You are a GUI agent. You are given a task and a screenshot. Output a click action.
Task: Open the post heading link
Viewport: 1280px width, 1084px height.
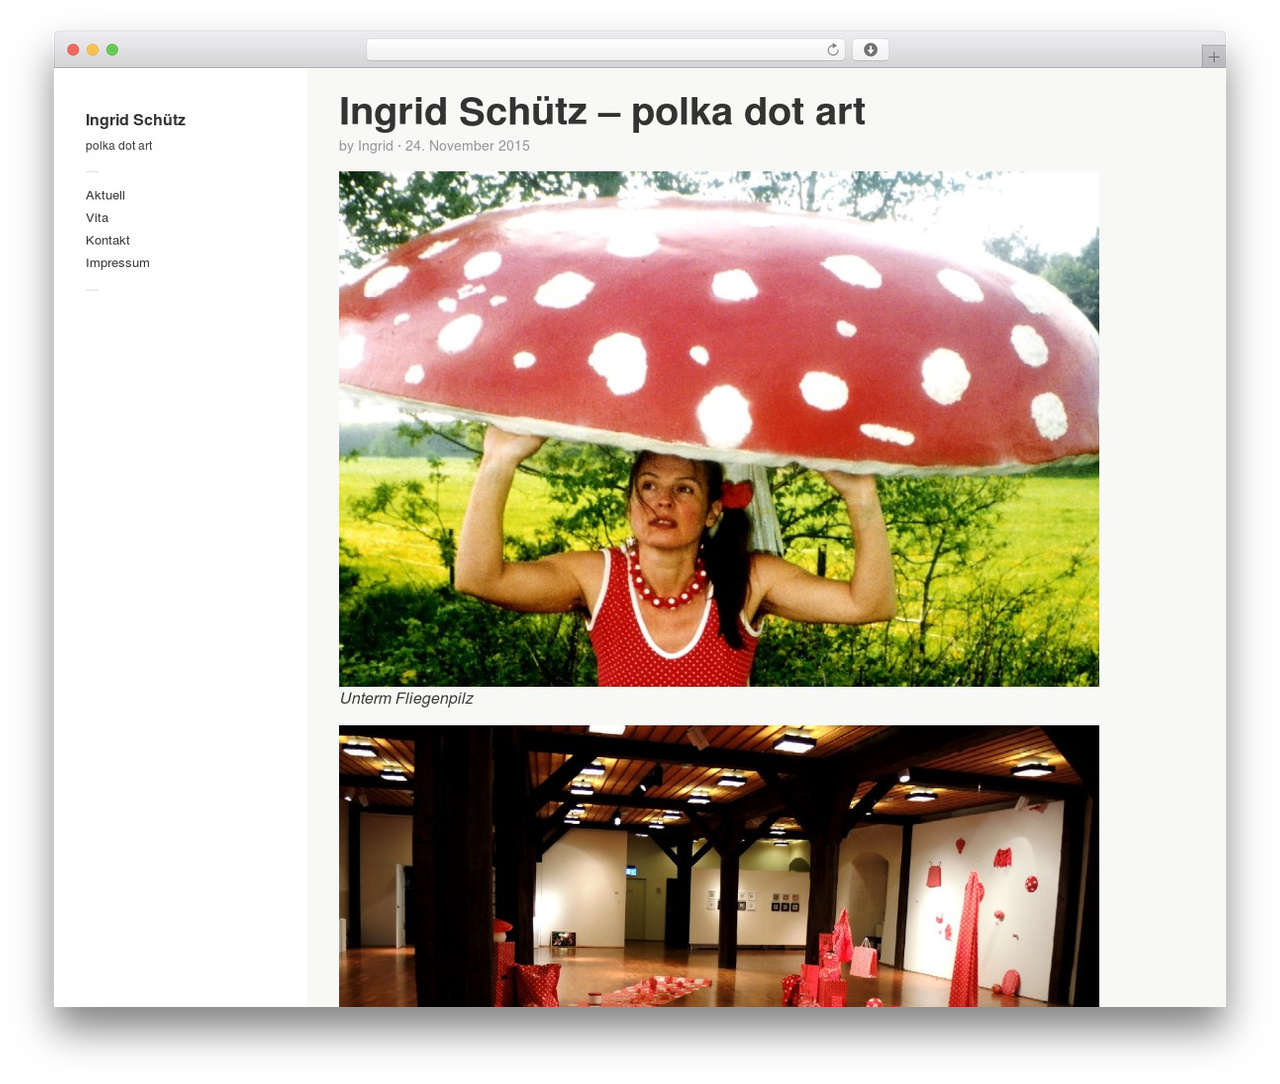[602, 111]
